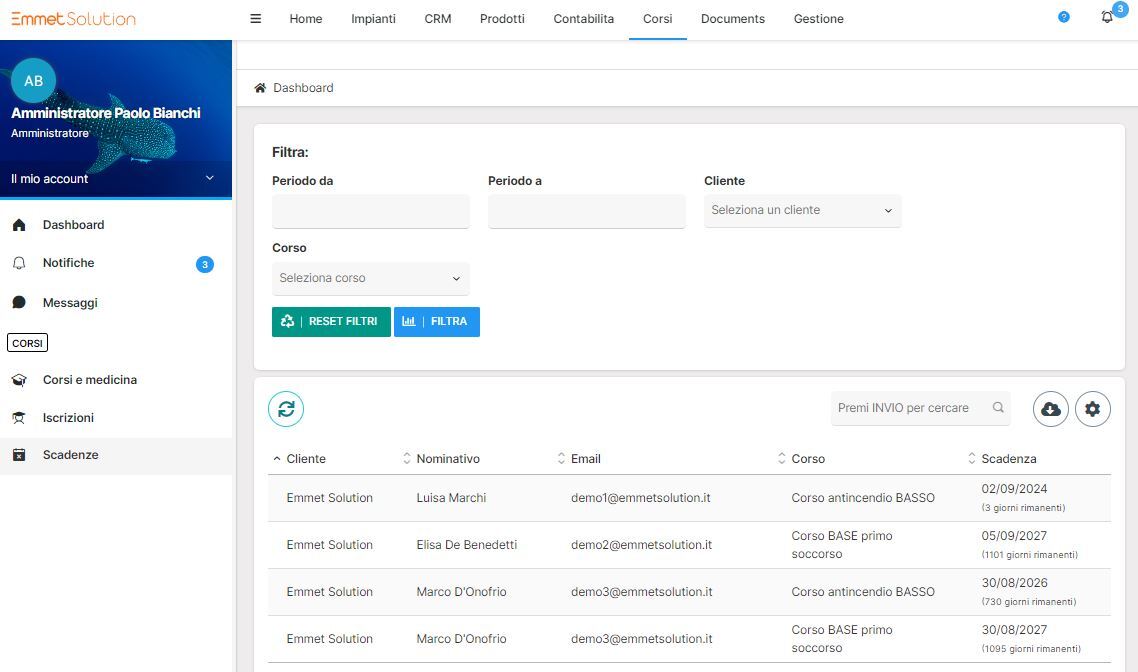
Task: Expand the Seleziona un cliente dropdown
Action: point(802,211)
